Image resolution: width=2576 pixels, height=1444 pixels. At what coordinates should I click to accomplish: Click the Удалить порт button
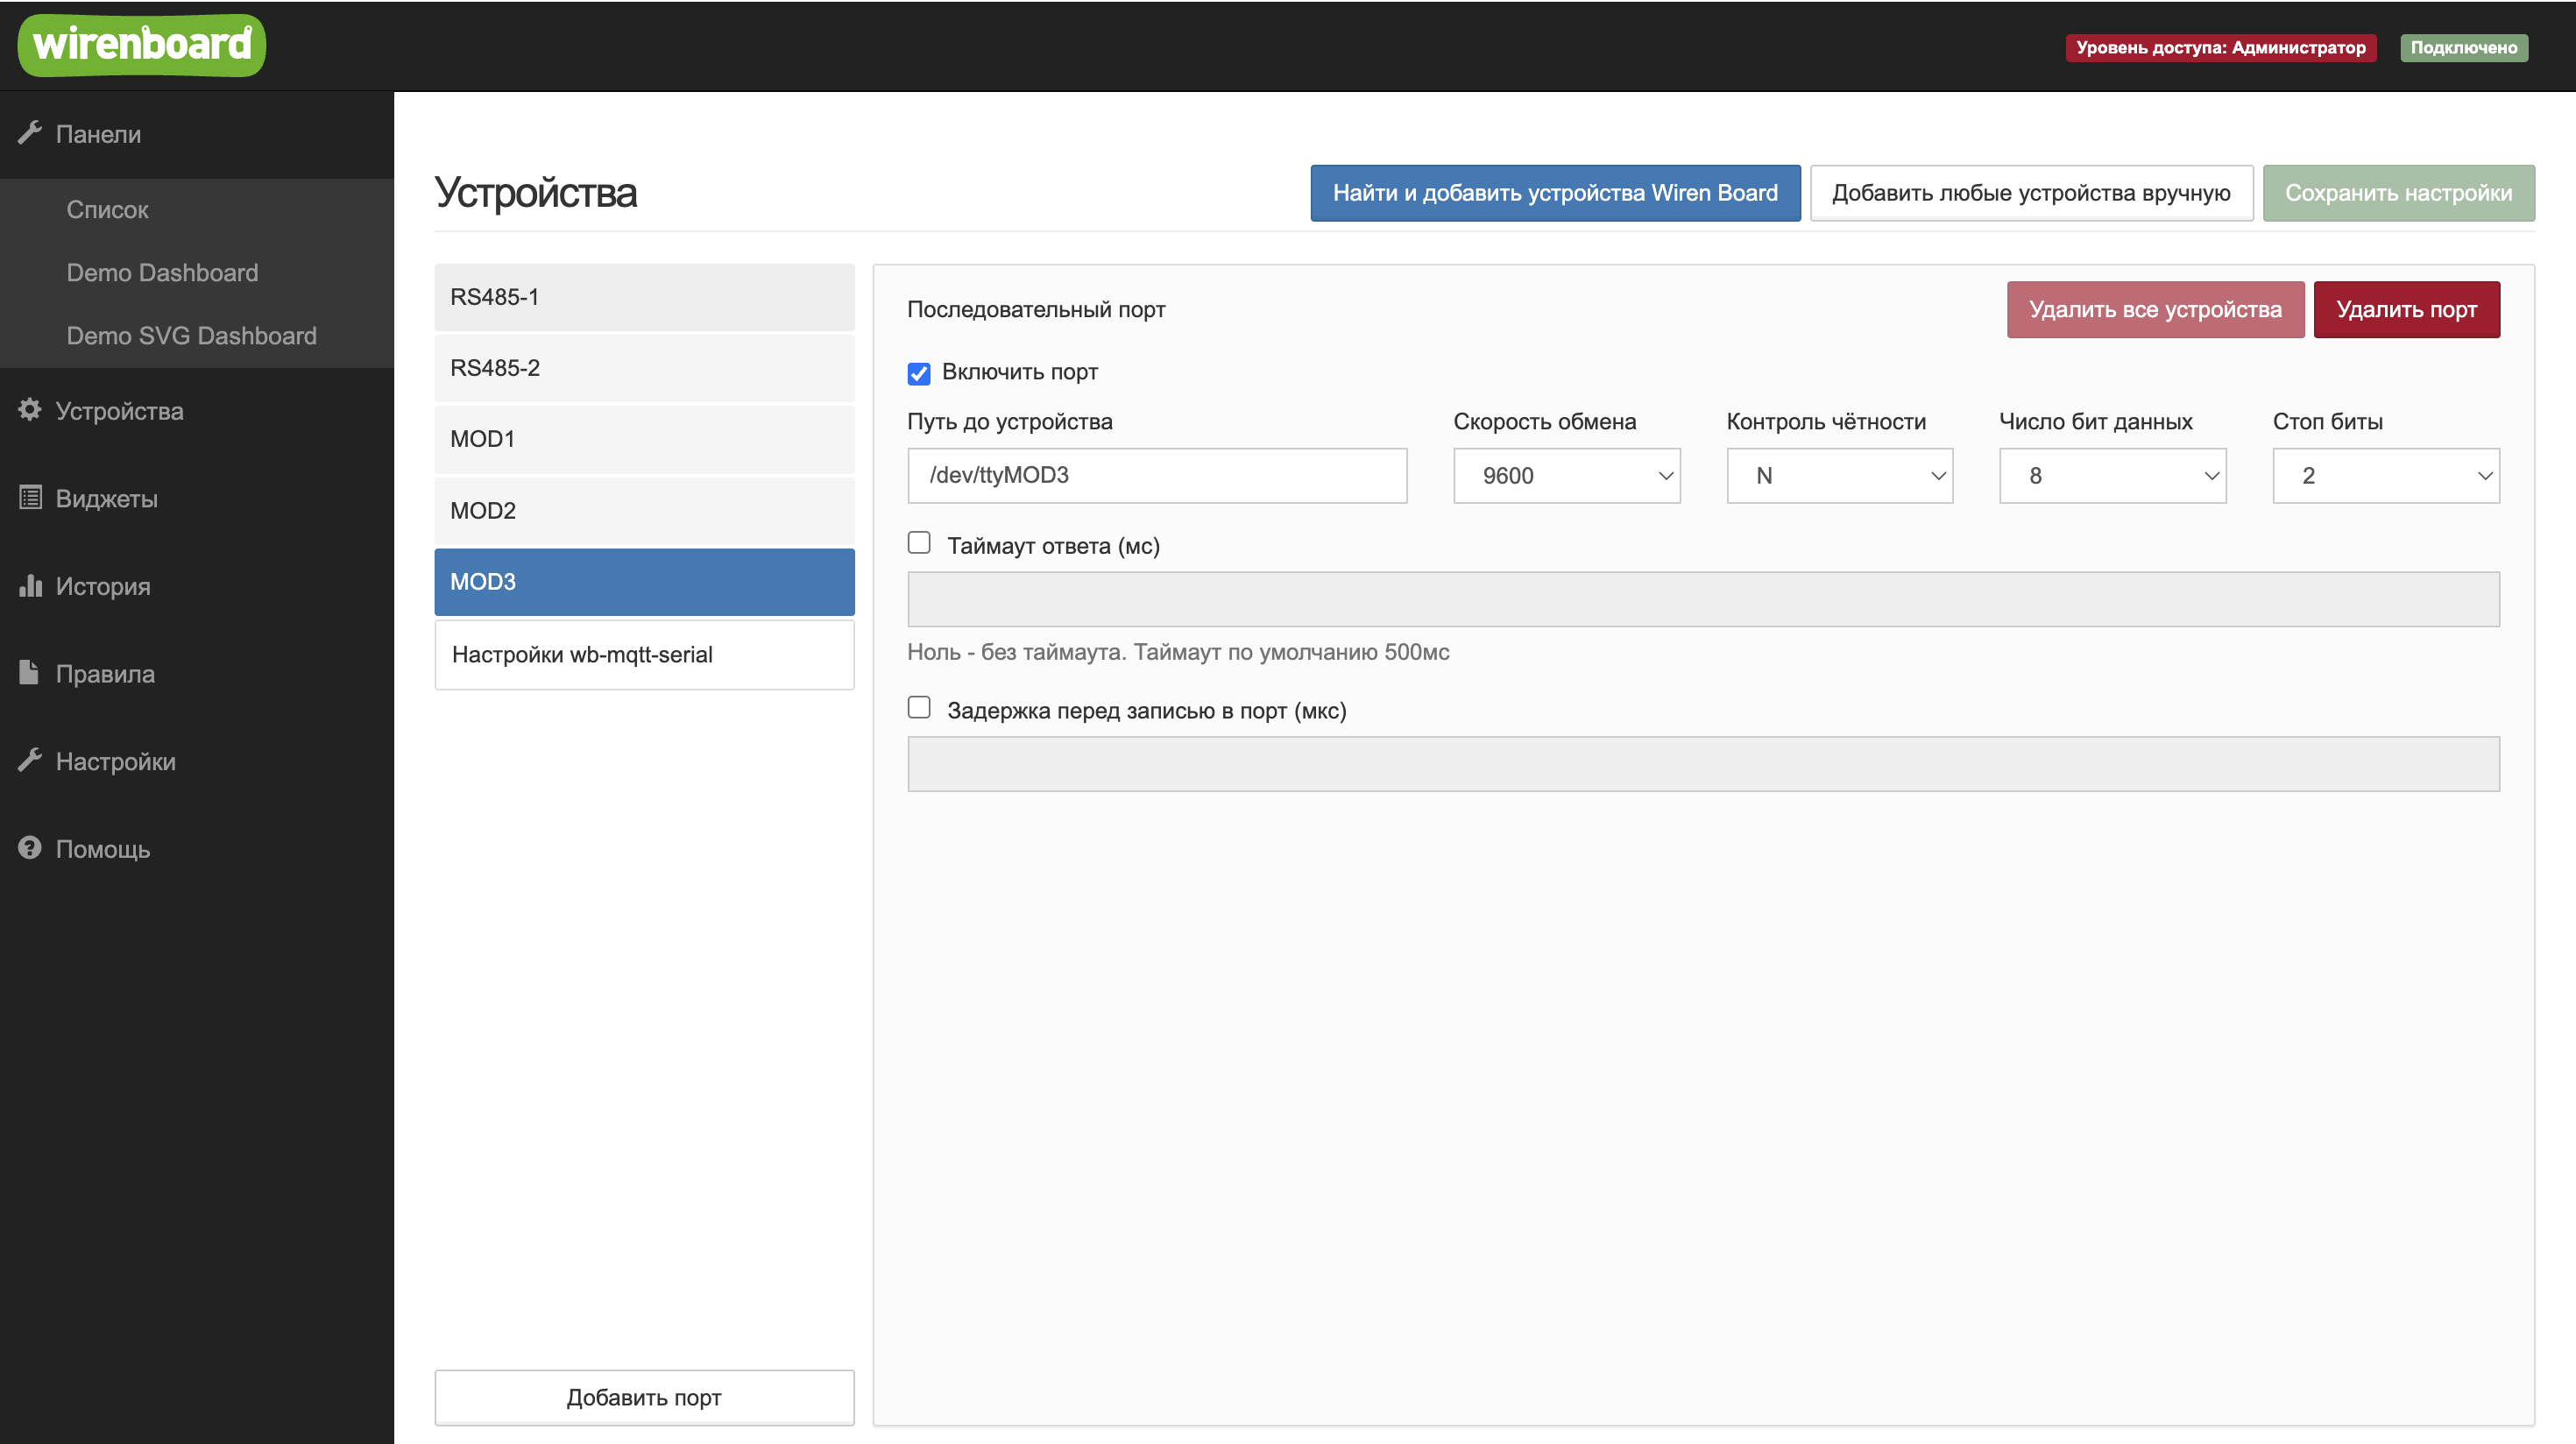pos(2405,310)
